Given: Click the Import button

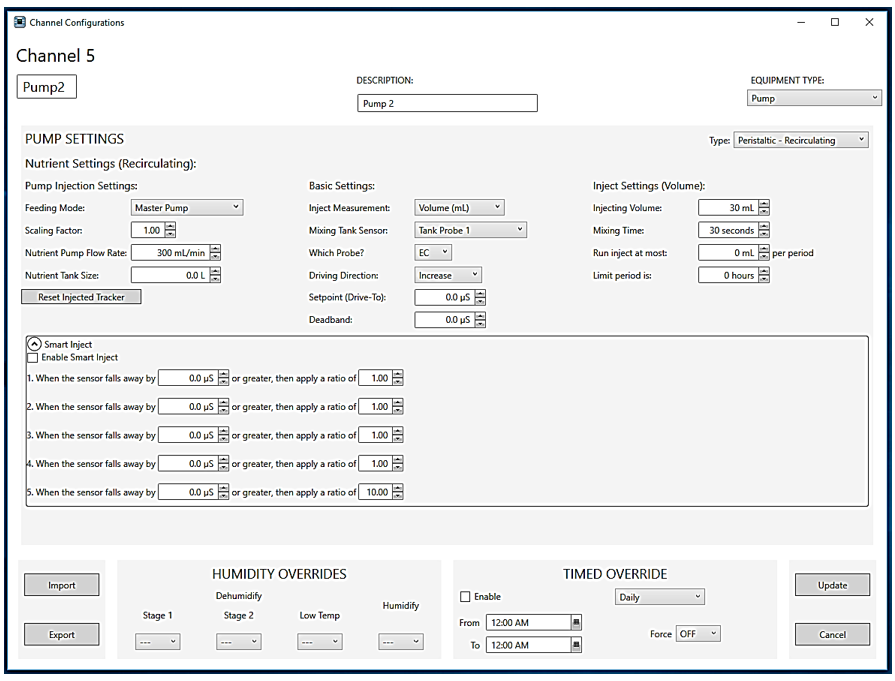Looking at the screenshot, I should tap(62, 585).
